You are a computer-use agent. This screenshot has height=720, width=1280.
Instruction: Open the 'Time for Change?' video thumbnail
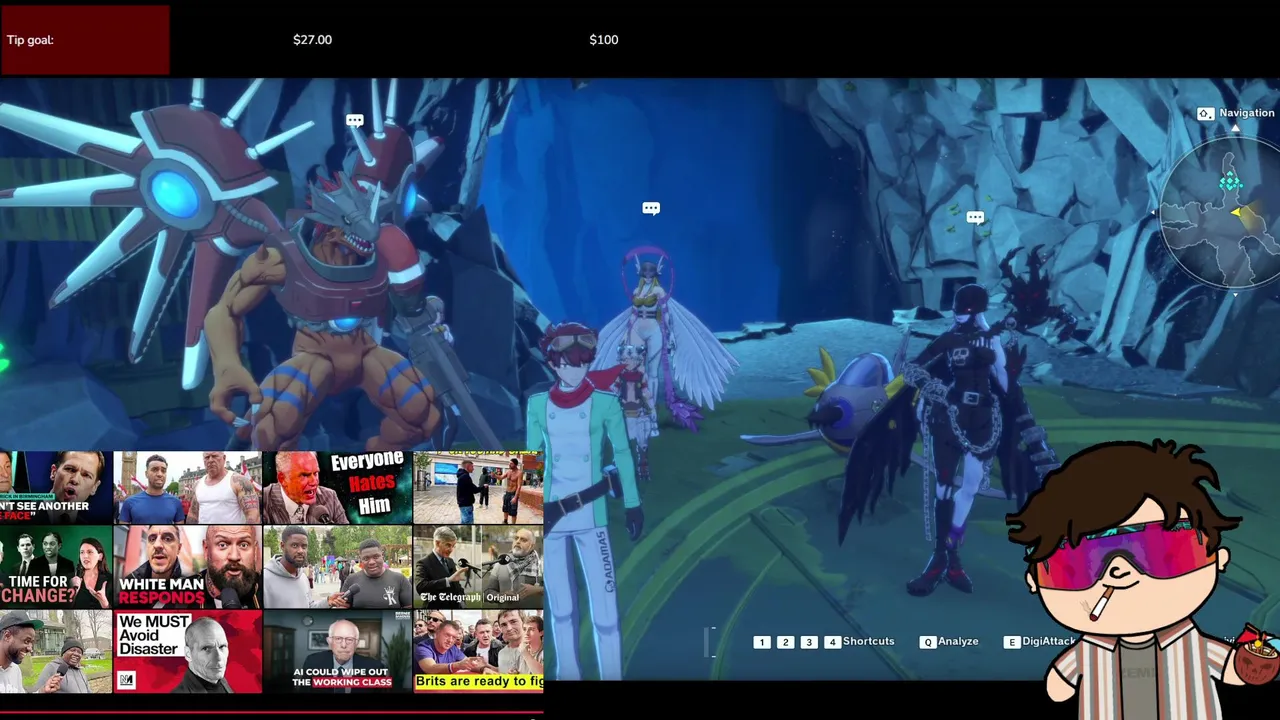(56, 567)
